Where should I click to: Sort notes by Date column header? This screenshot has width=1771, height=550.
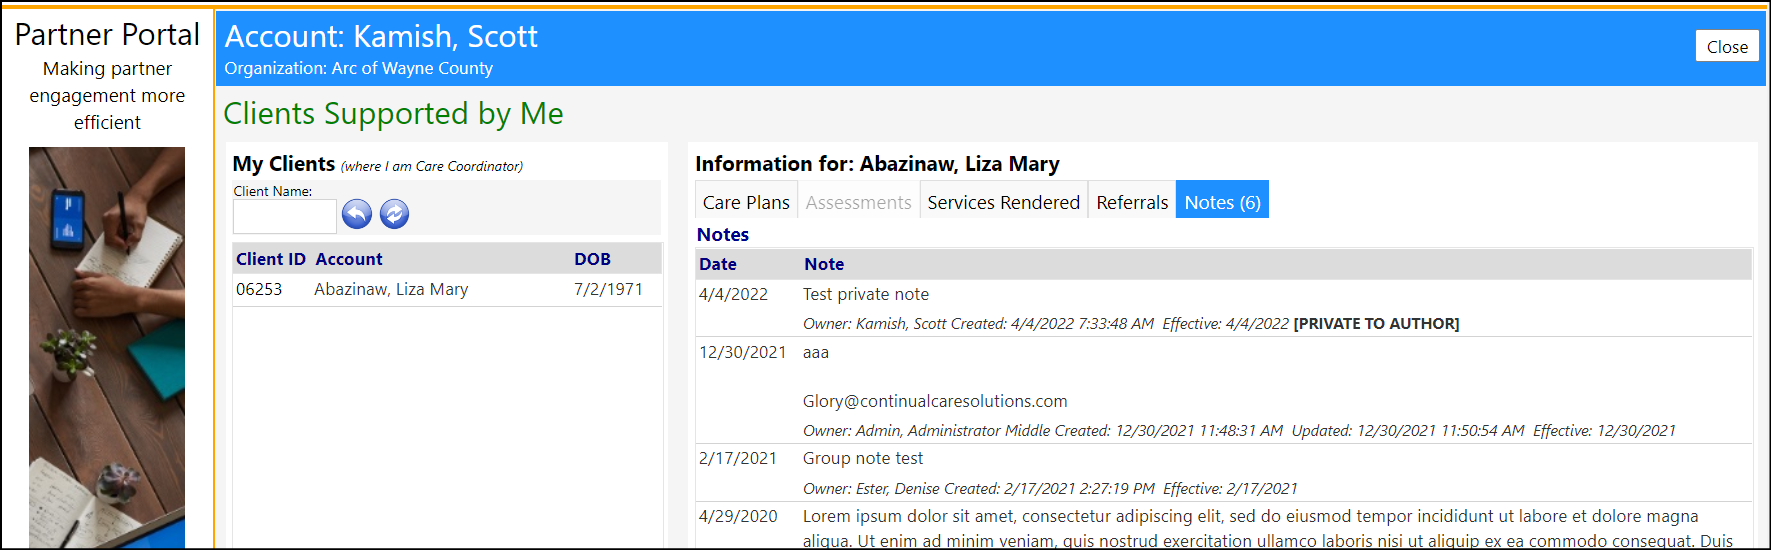click(x=718, y=264)
